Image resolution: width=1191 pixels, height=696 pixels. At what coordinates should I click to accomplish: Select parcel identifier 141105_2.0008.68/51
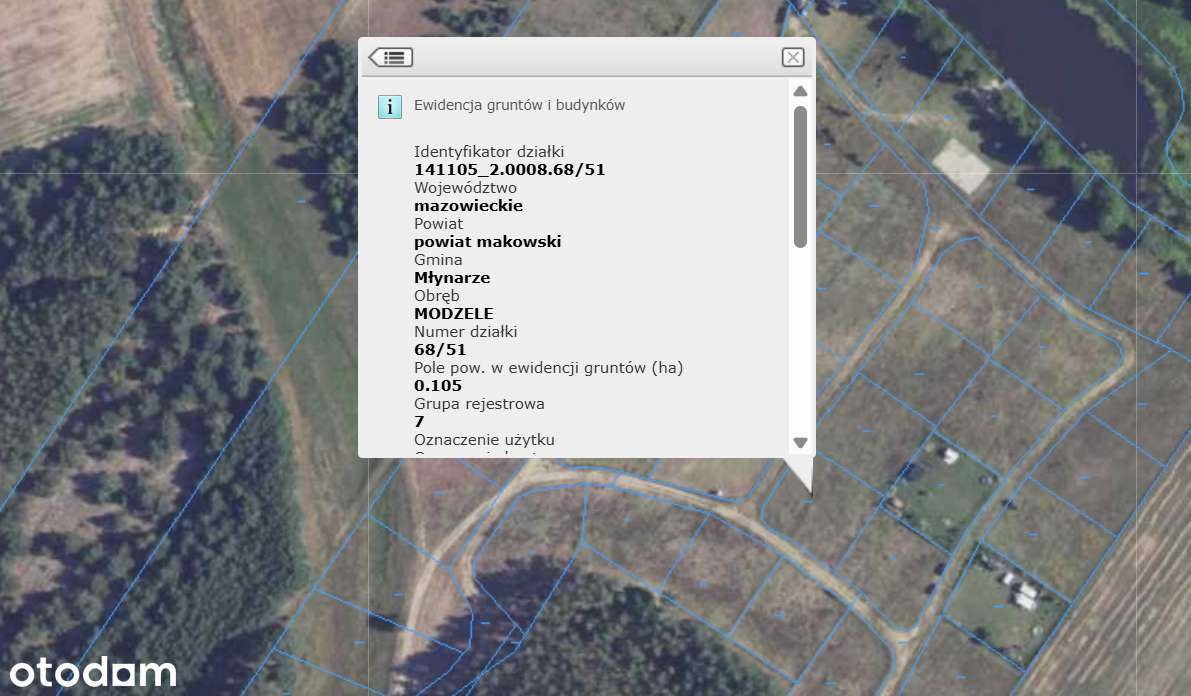(510, 169)
